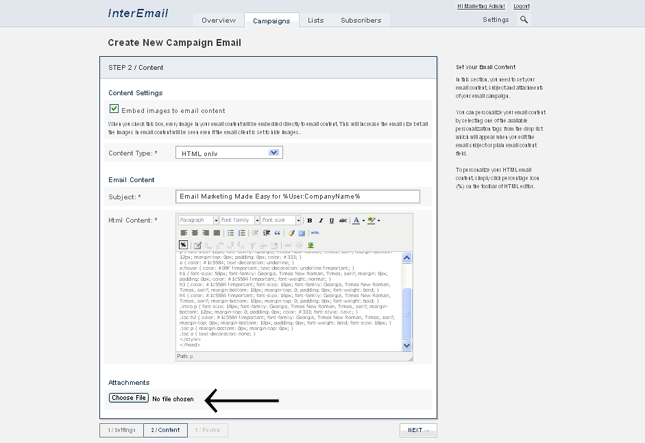Apply strikethrough formatting in the editor
This screenshot has height=443, width=645.
pyautogui.click(x=343, y=220)
